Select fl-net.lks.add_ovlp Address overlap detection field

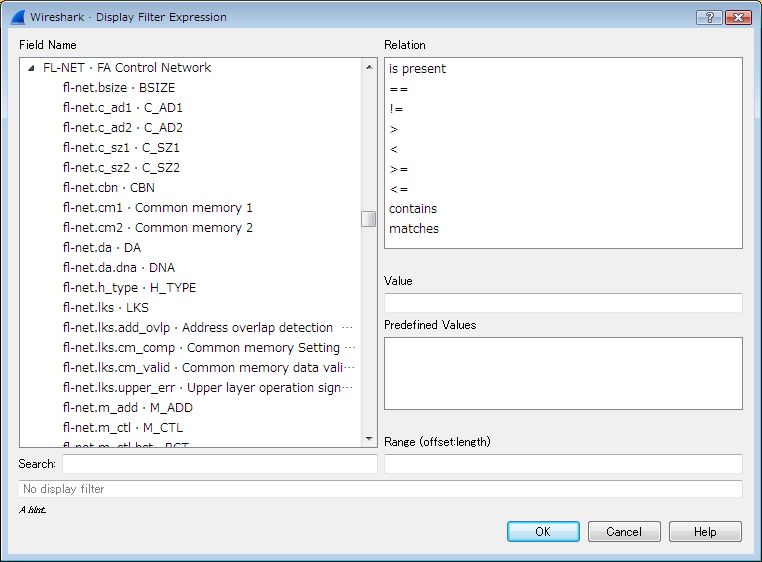click(x=208, y=327)
